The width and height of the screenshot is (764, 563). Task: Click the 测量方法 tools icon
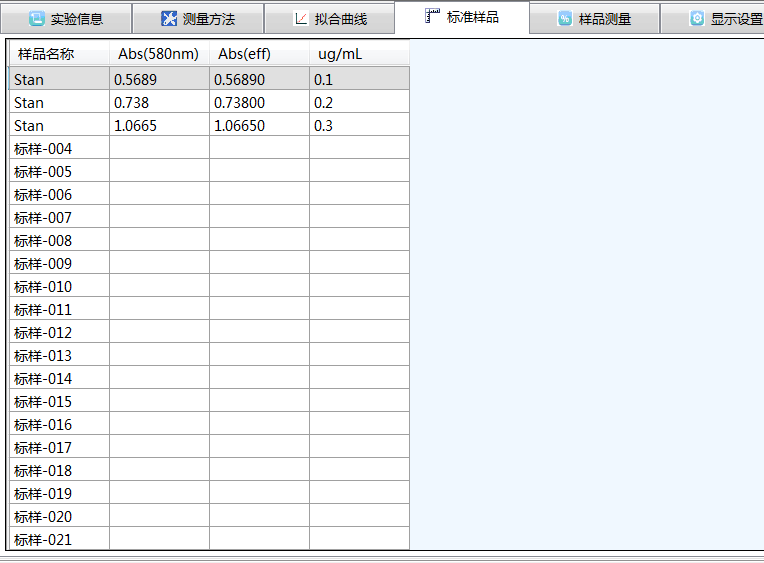pyautogui.click(x=169, y=19)
